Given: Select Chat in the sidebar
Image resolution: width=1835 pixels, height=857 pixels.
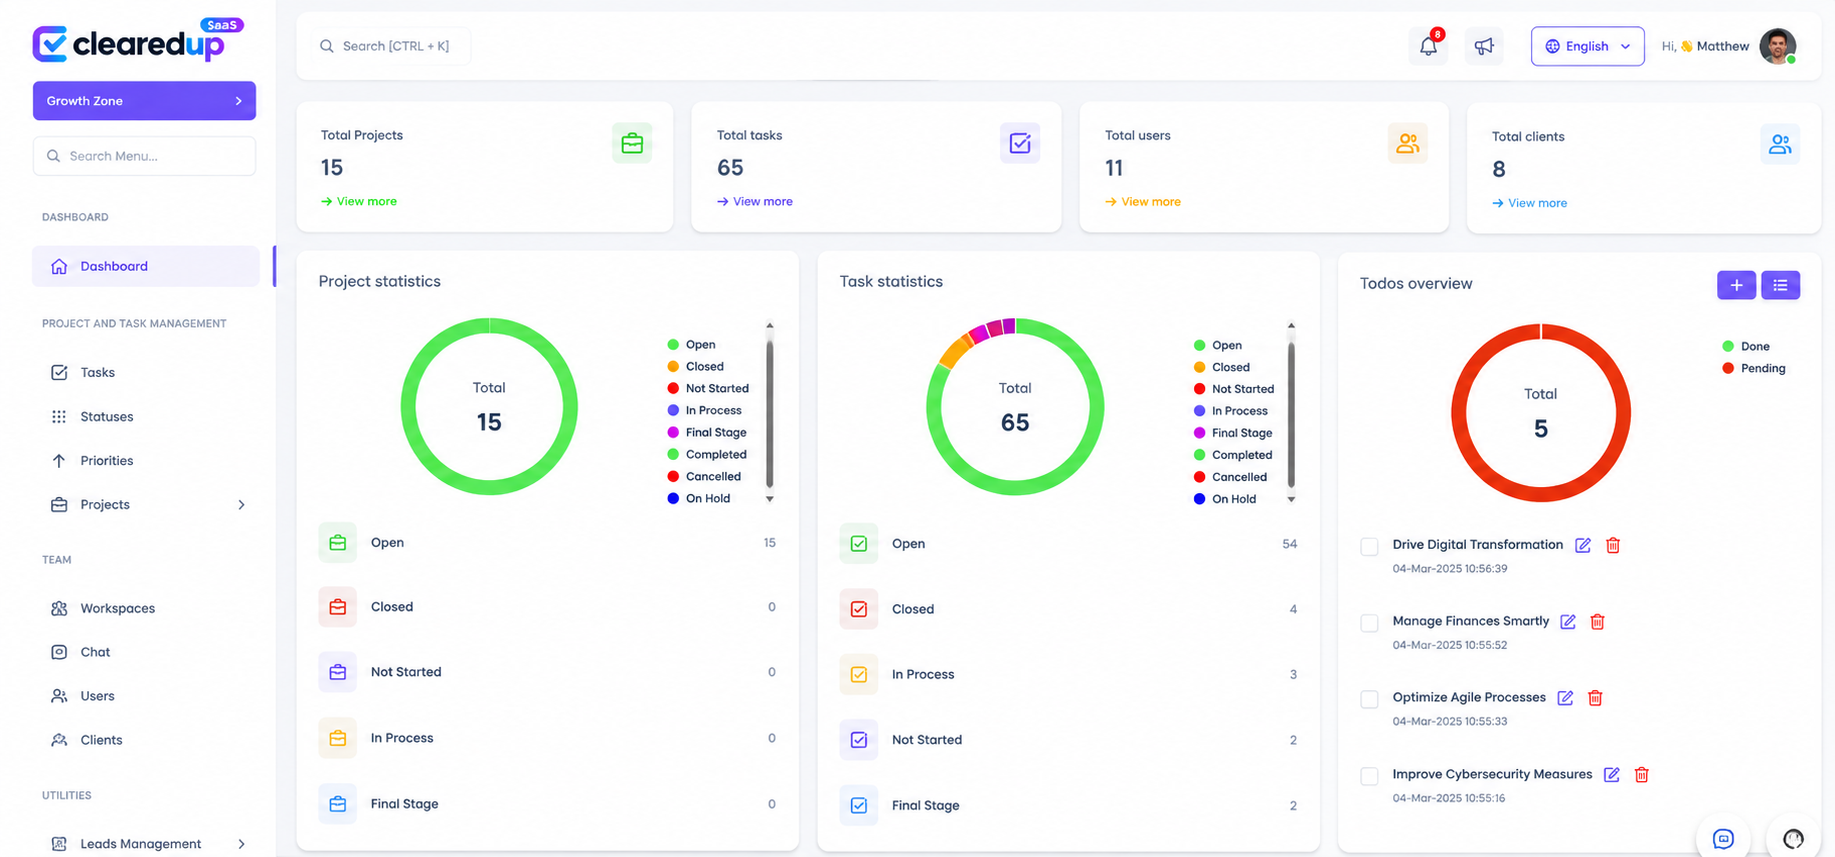Looking at the screenshot, I should (x=95, y=652).
